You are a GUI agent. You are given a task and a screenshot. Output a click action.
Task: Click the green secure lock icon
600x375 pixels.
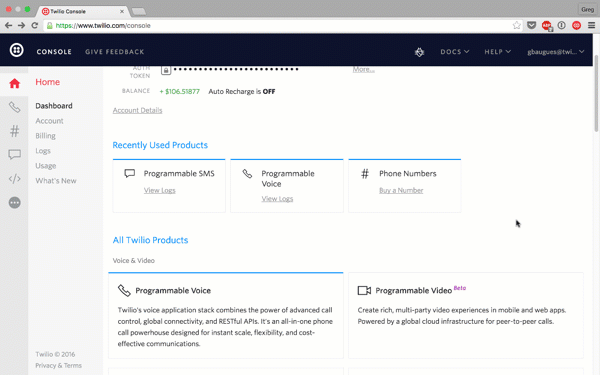(49, 26)
